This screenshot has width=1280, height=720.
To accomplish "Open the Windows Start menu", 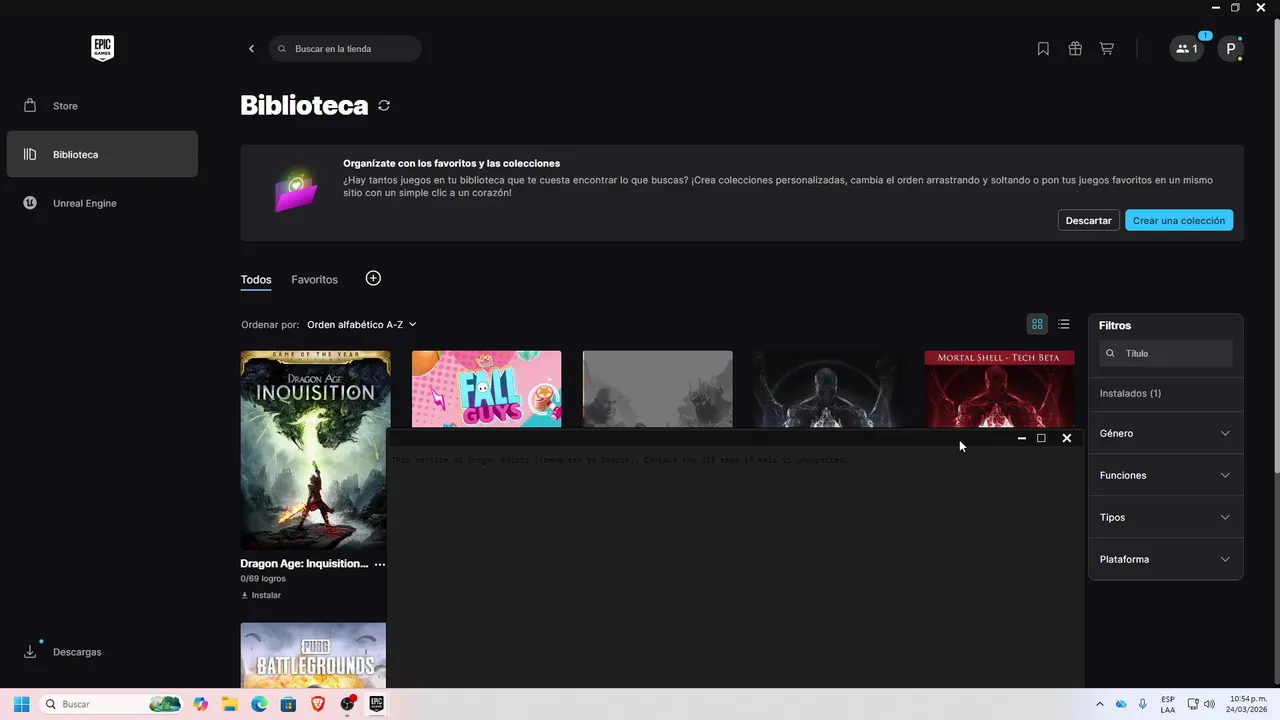I will coord(21,704).
